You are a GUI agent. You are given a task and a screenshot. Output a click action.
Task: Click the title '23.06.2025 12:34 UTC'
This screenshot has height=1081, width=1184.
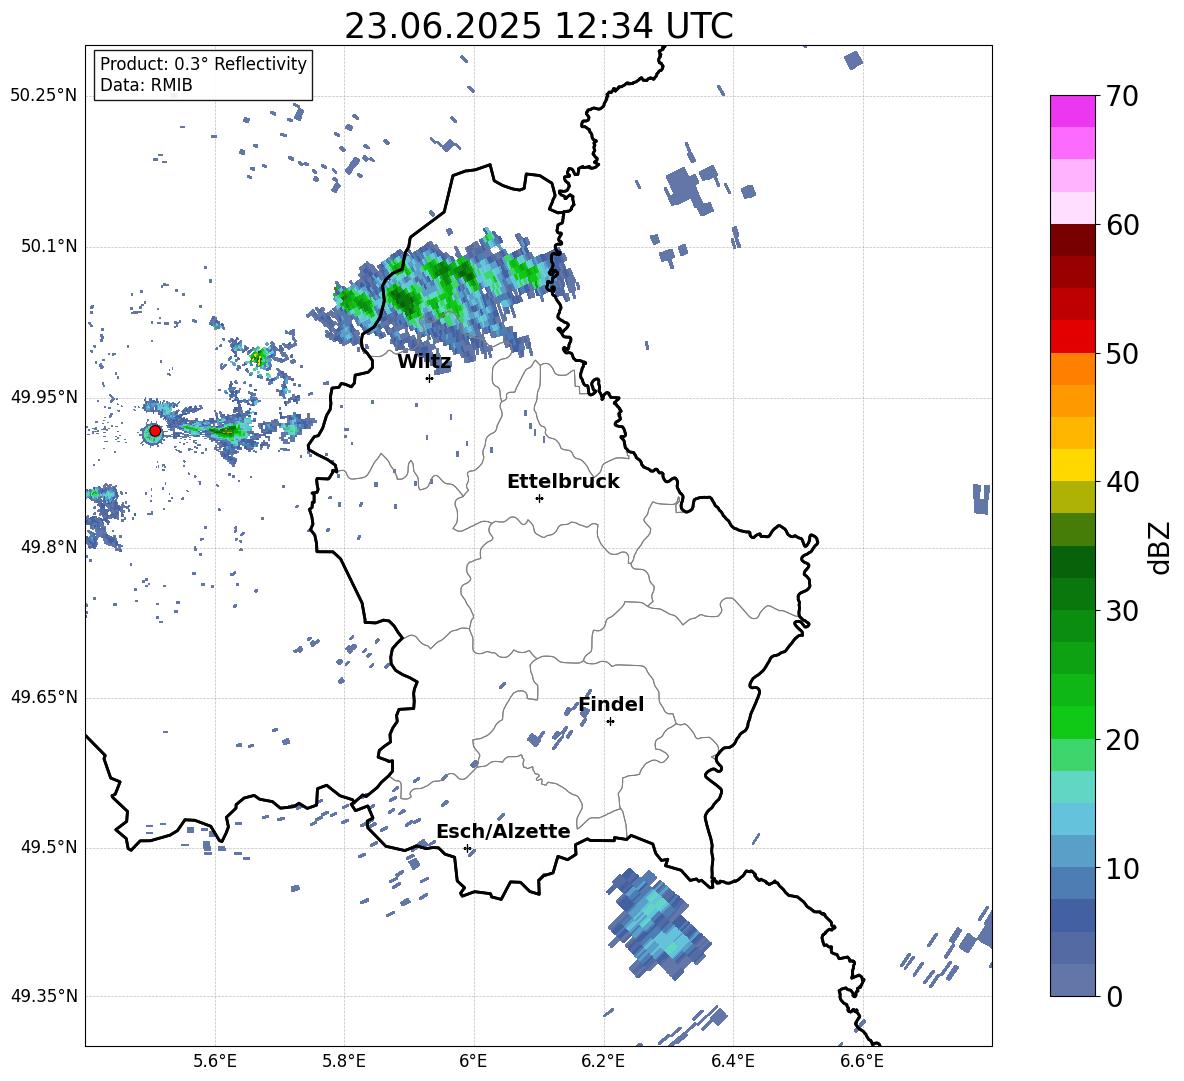point(538,26)
